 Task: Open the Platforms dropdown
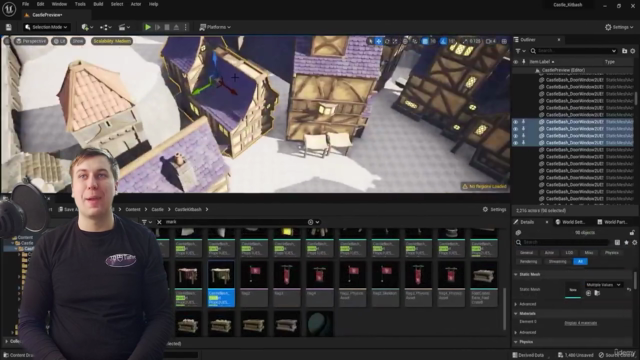pyautogui.click(x=215, y=27)
